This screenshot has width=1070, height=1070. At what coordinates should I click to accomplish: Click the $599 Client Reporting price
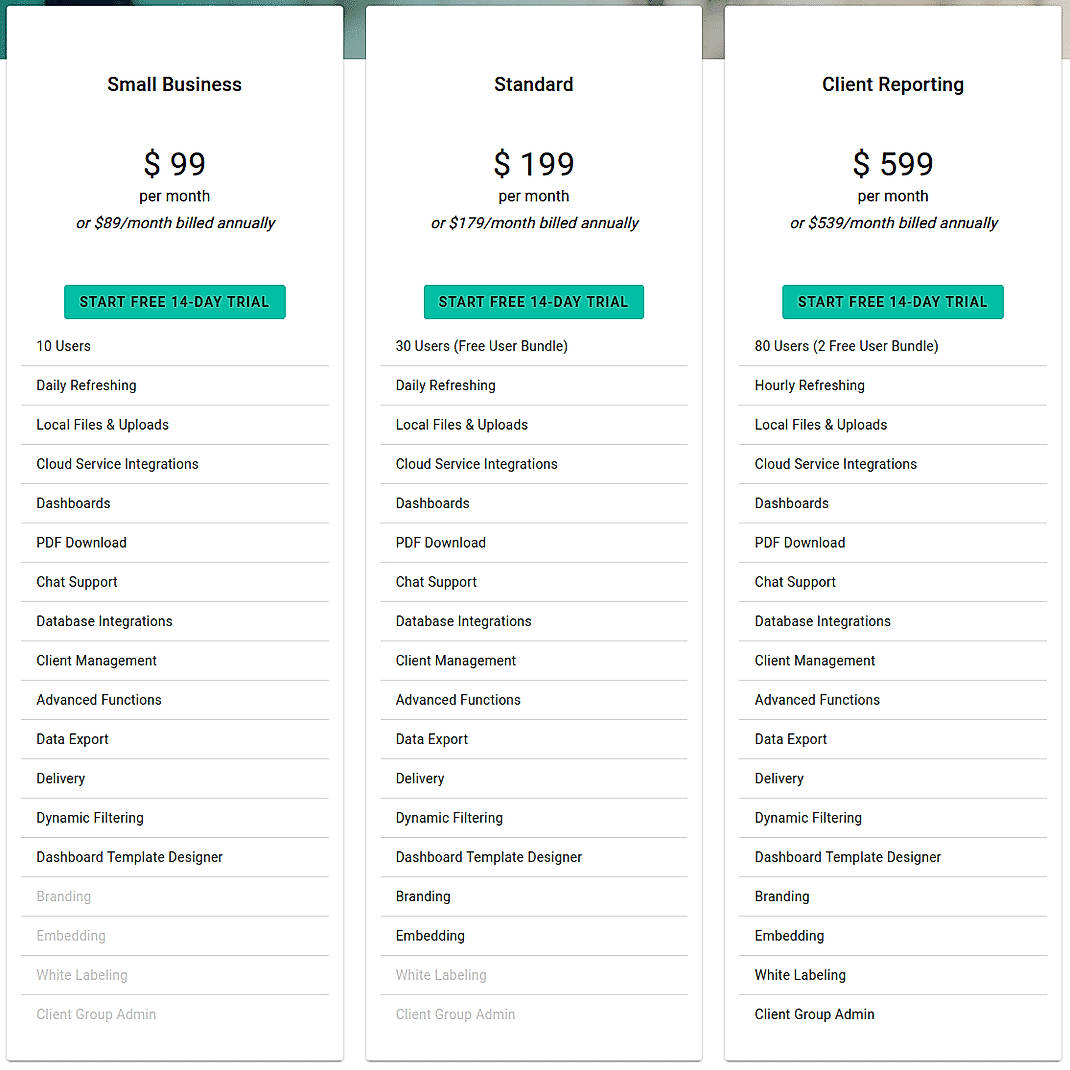click(x=892, y=164)
